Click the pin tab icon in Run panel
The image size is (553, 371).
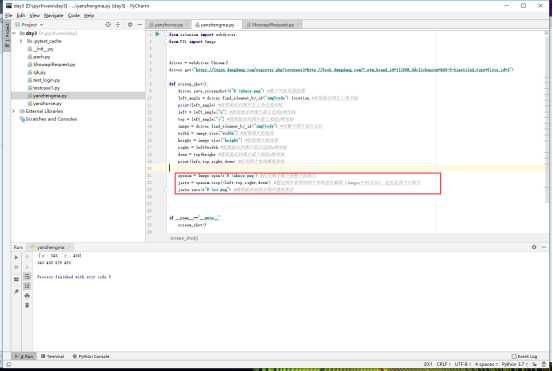pos(16,291)
